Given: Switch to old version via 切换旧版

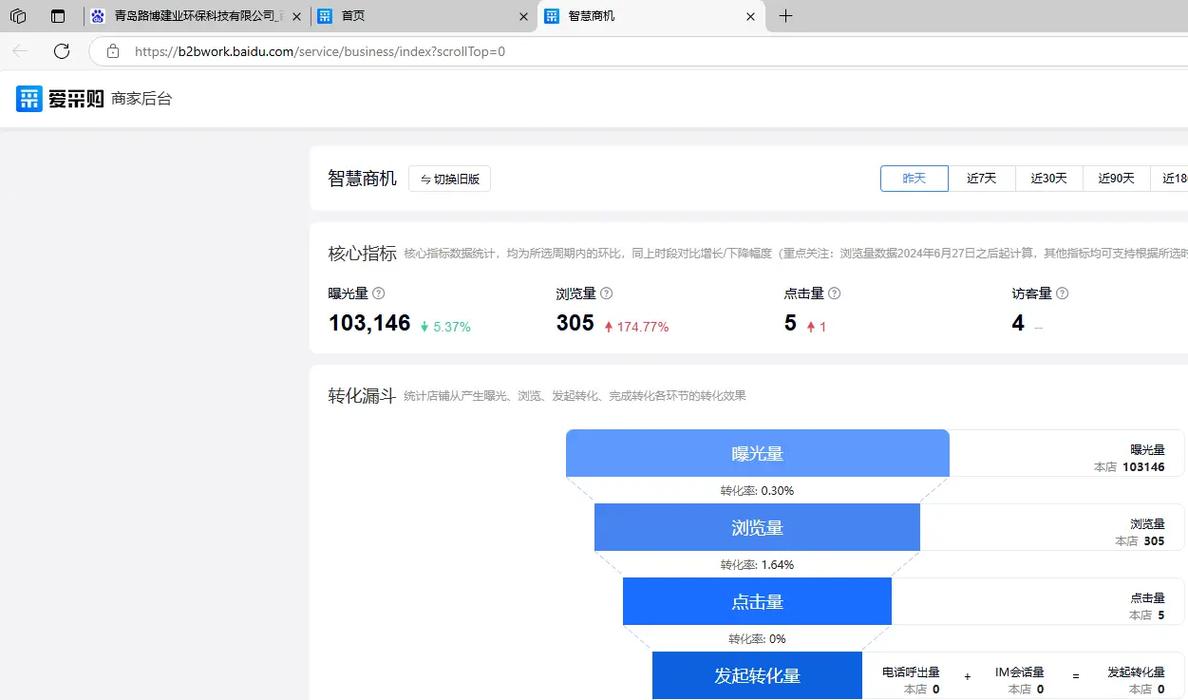Looking at the screenshot, I should (x=449, y=179).
